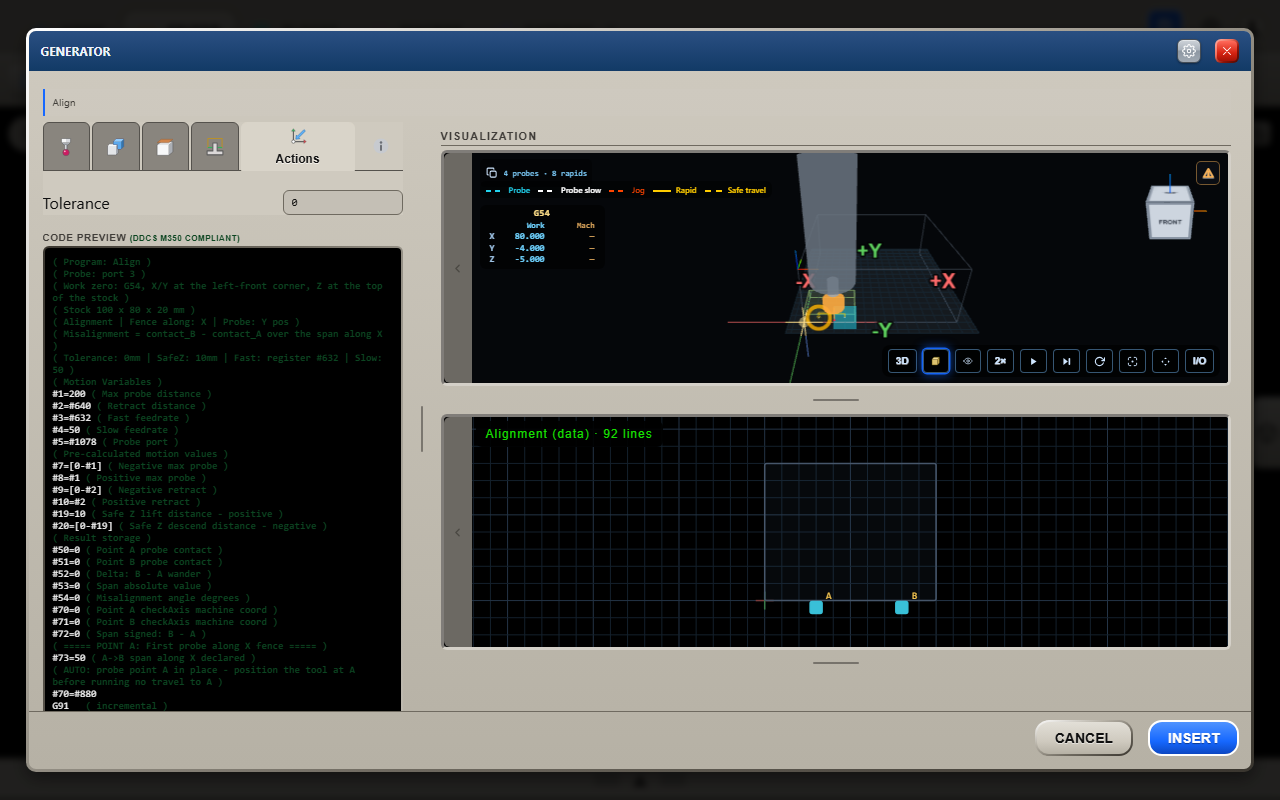Click the Insert button
The width and height of the screenshot is (1280, 800).
coord(1194,738)
